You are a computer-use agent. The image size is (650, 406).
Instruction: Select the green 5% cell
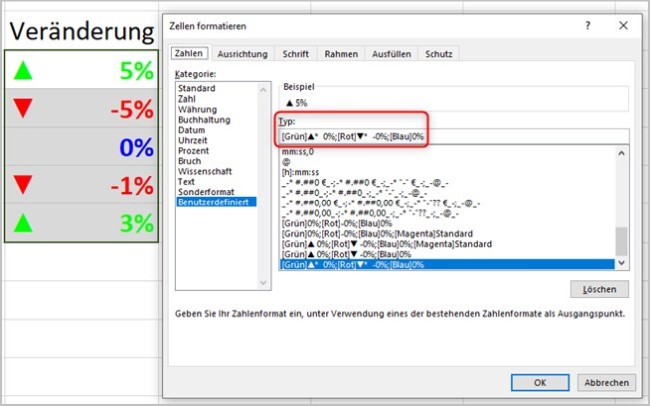tap(82, 70)
